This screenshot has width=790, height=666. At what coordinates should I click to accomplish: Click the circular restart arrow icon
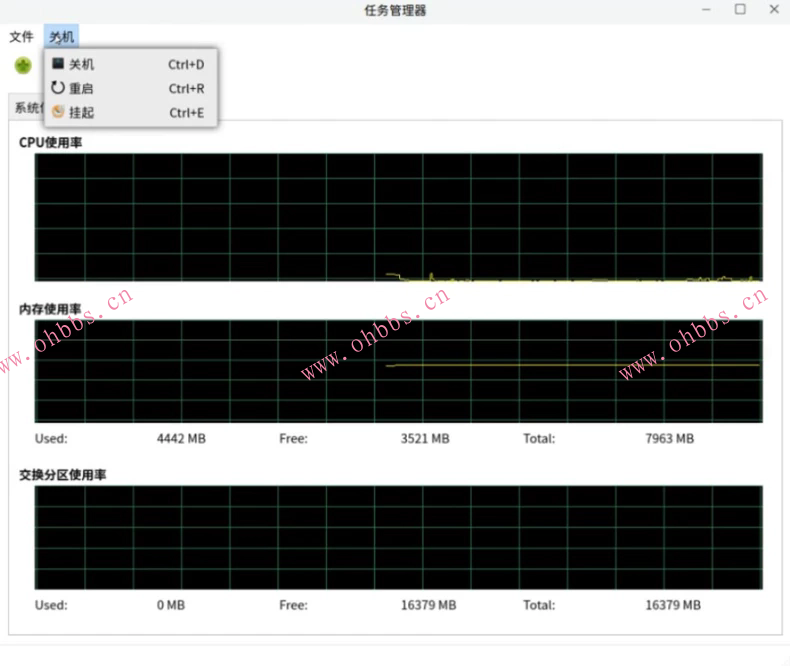(58, 88)
